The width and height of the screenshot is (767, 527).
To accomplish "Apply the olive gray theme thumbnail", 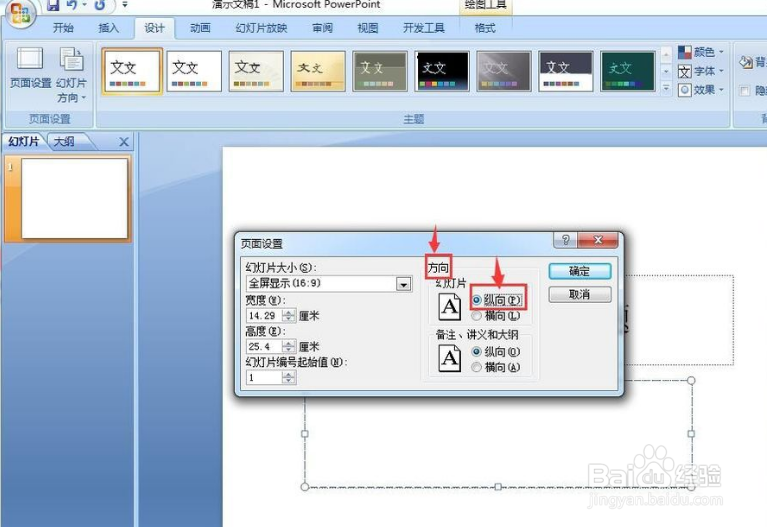I will 380,71.
